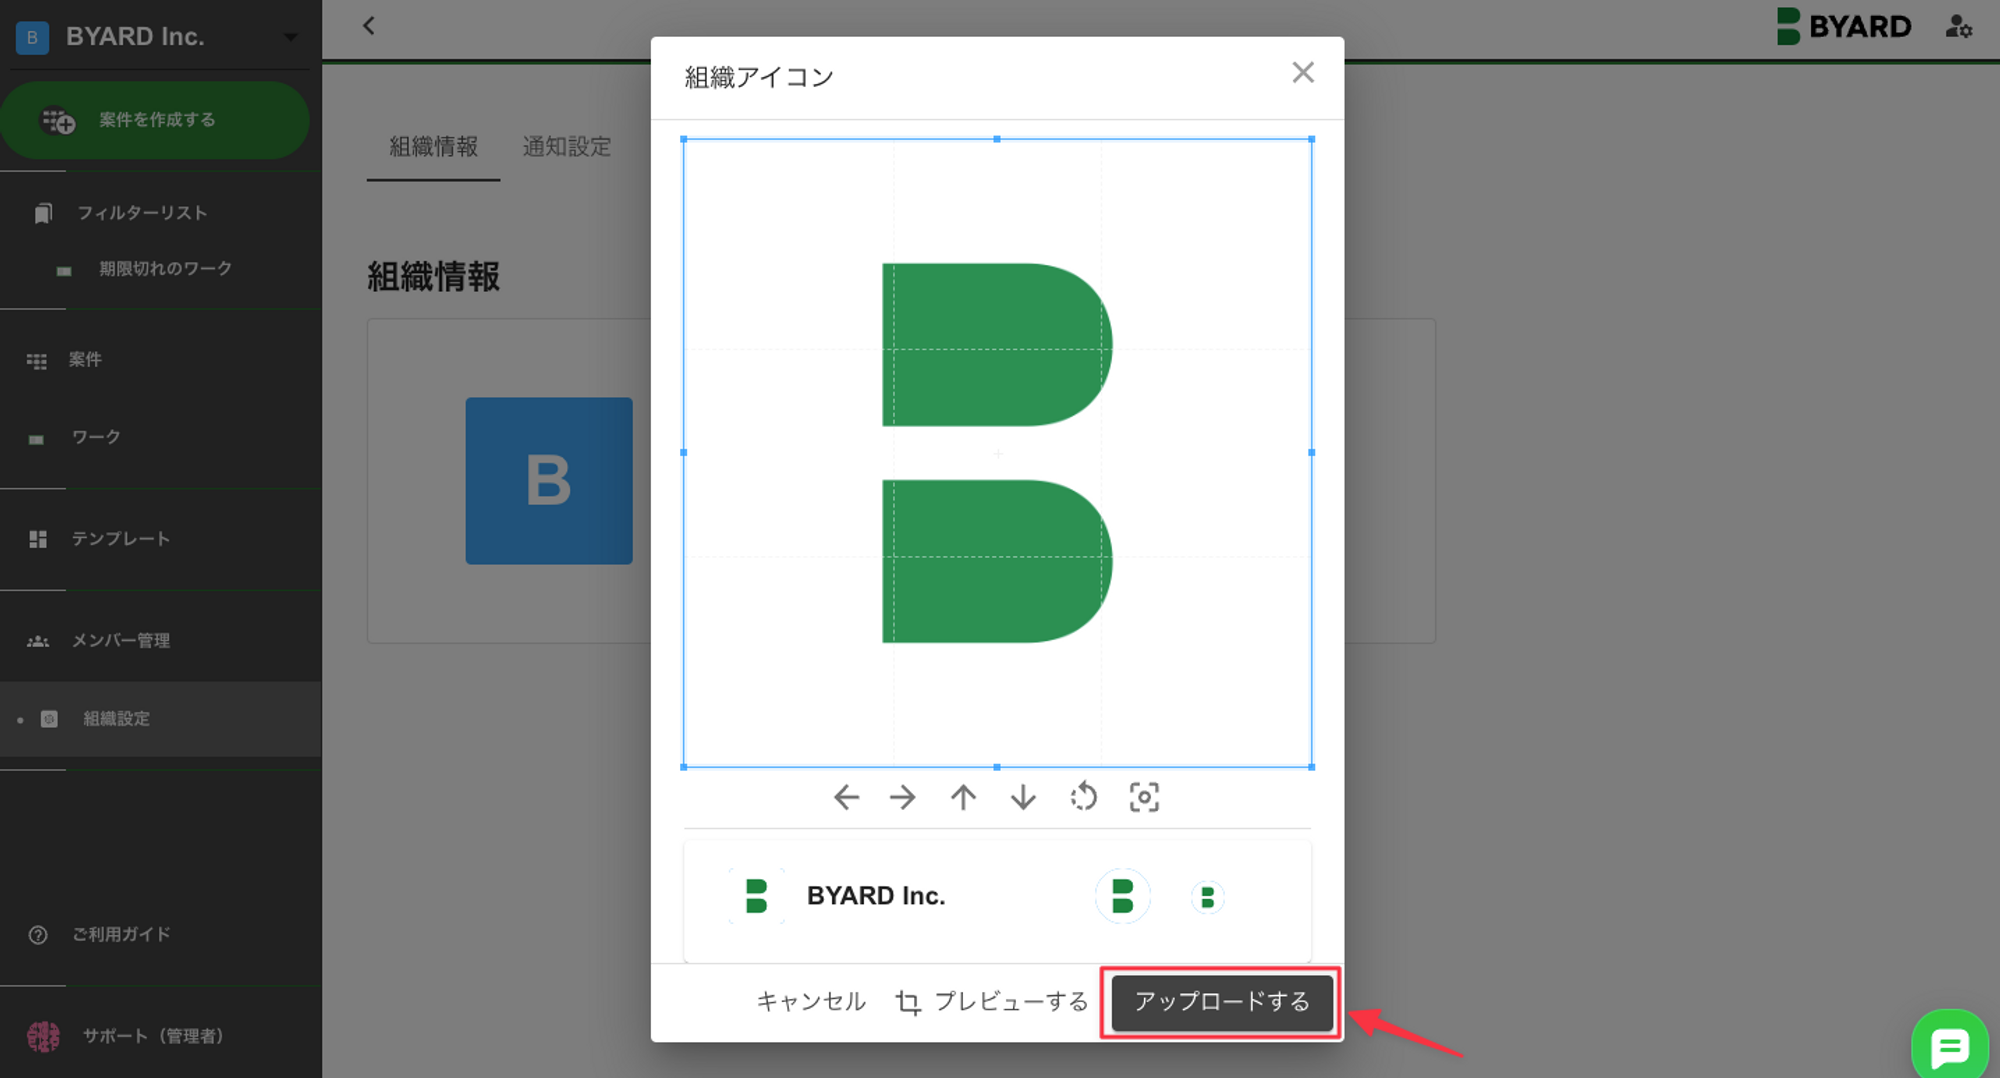Move the crop image down with arrow icon
The width and height of the screenshot is (2000, 1078).
[x=1023, y=797]
